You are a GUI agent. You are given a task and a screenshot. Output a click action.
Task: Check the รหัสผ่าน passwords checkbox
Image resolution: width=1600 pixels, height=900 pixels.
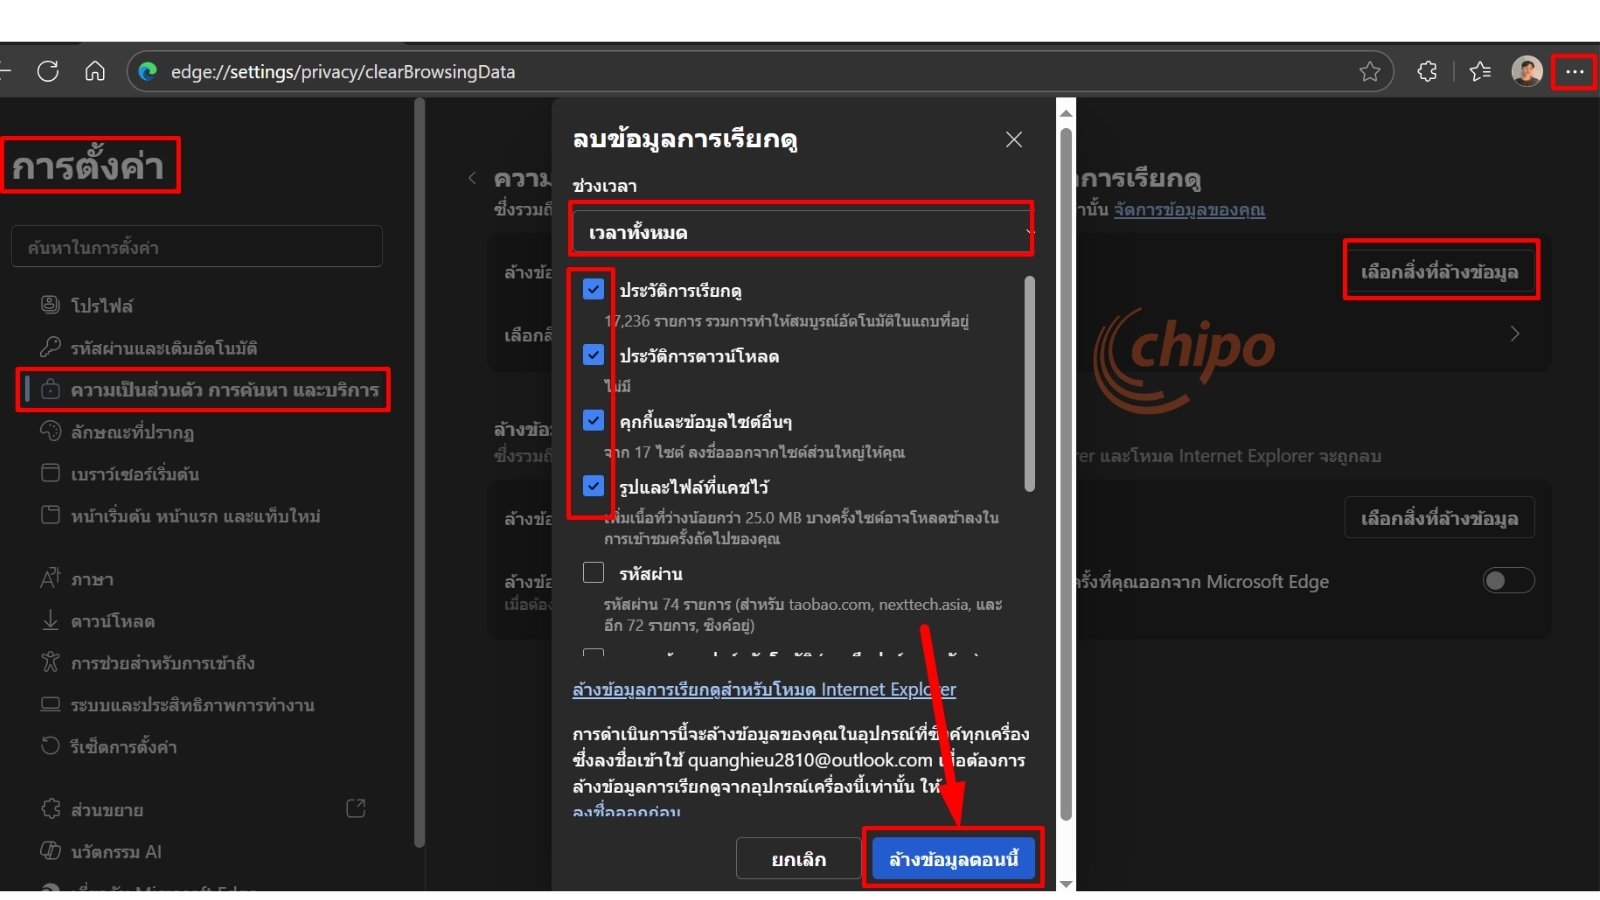coord(594,572)
